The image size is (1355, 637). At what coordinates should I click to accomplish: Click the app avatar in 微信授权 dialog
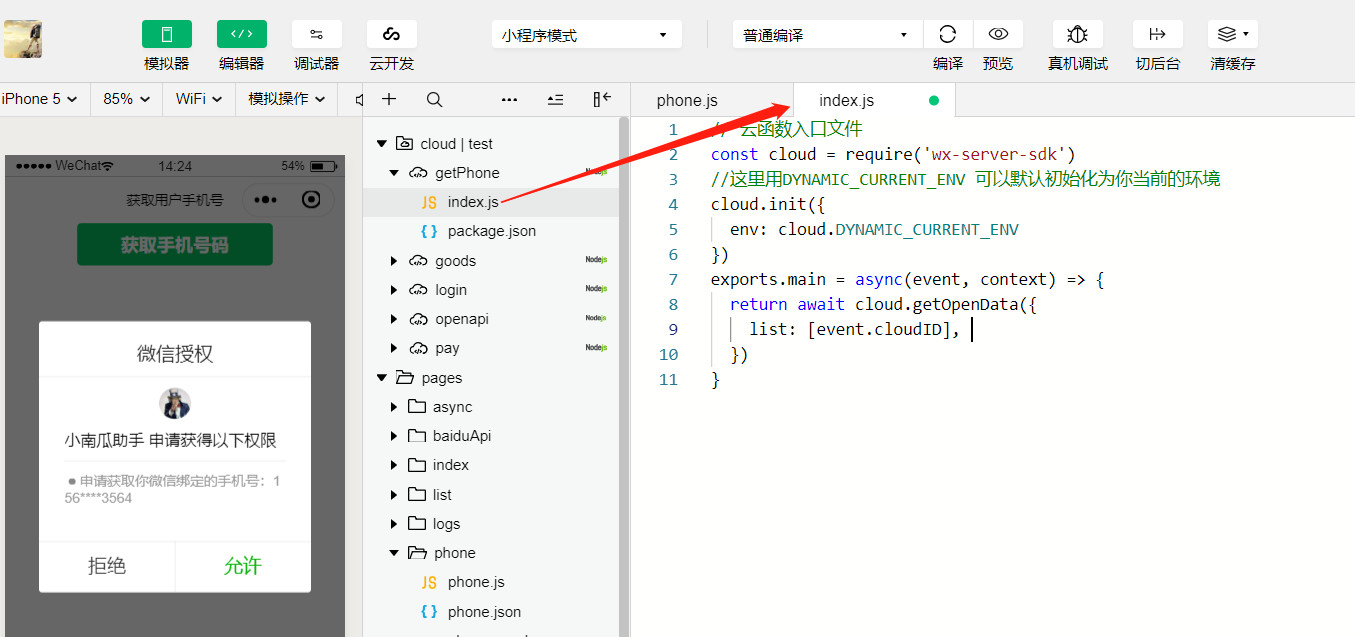(175, 404)
